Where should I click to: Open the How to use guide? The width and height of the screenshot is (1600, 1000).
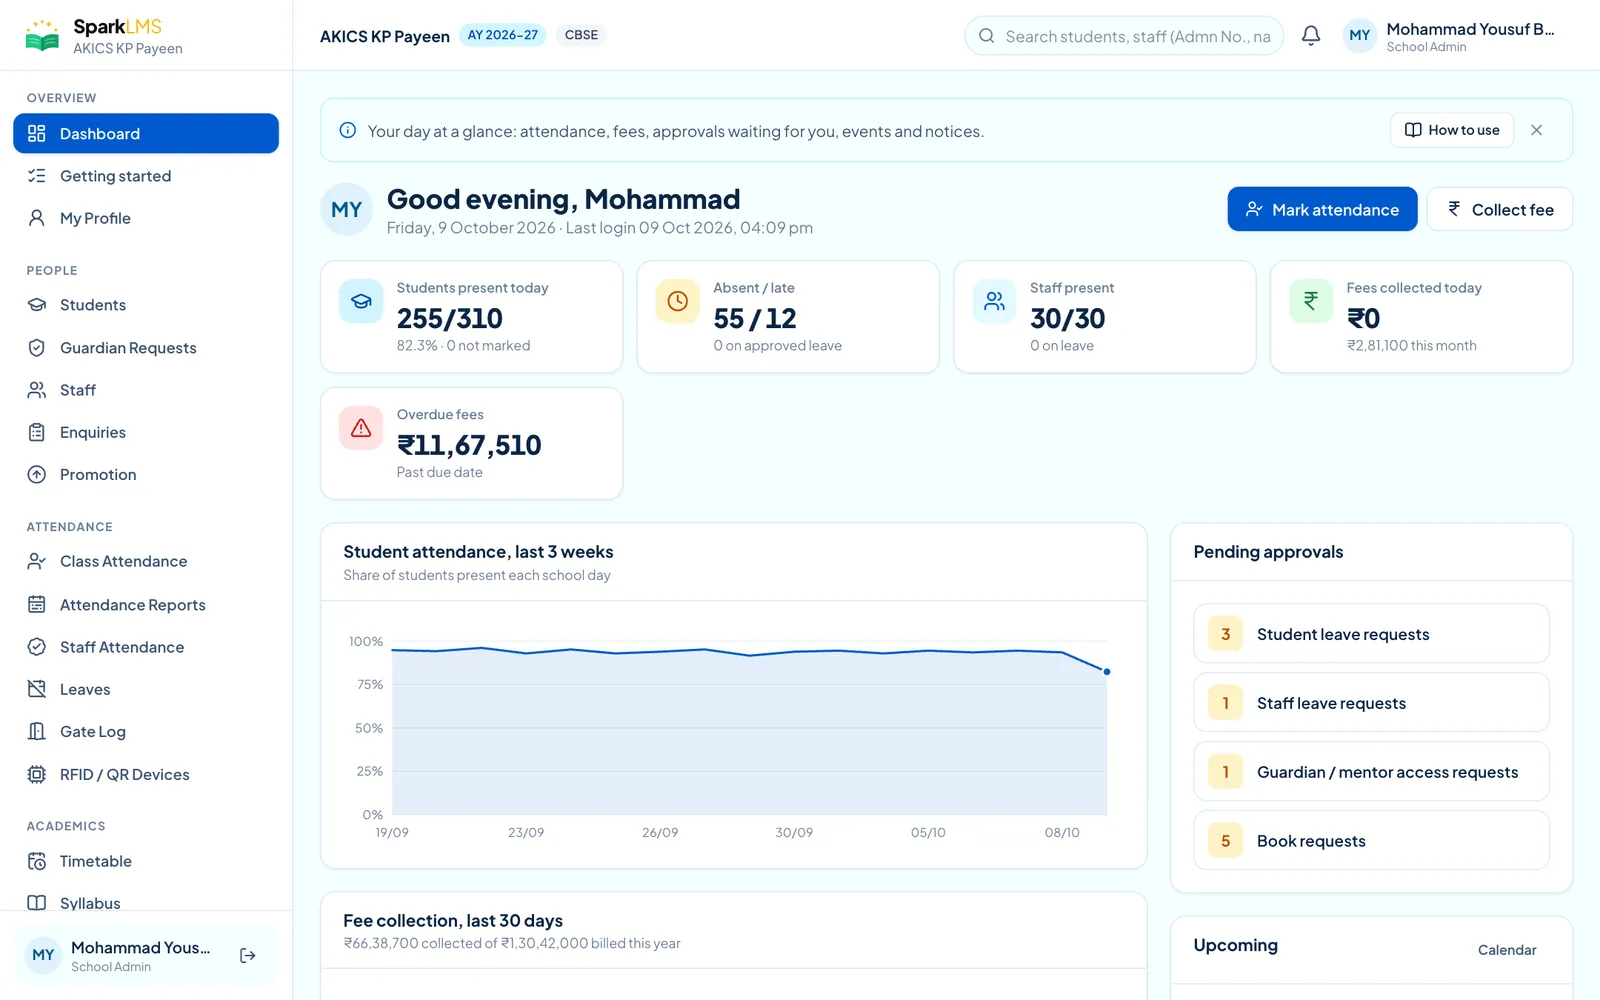1452,130
